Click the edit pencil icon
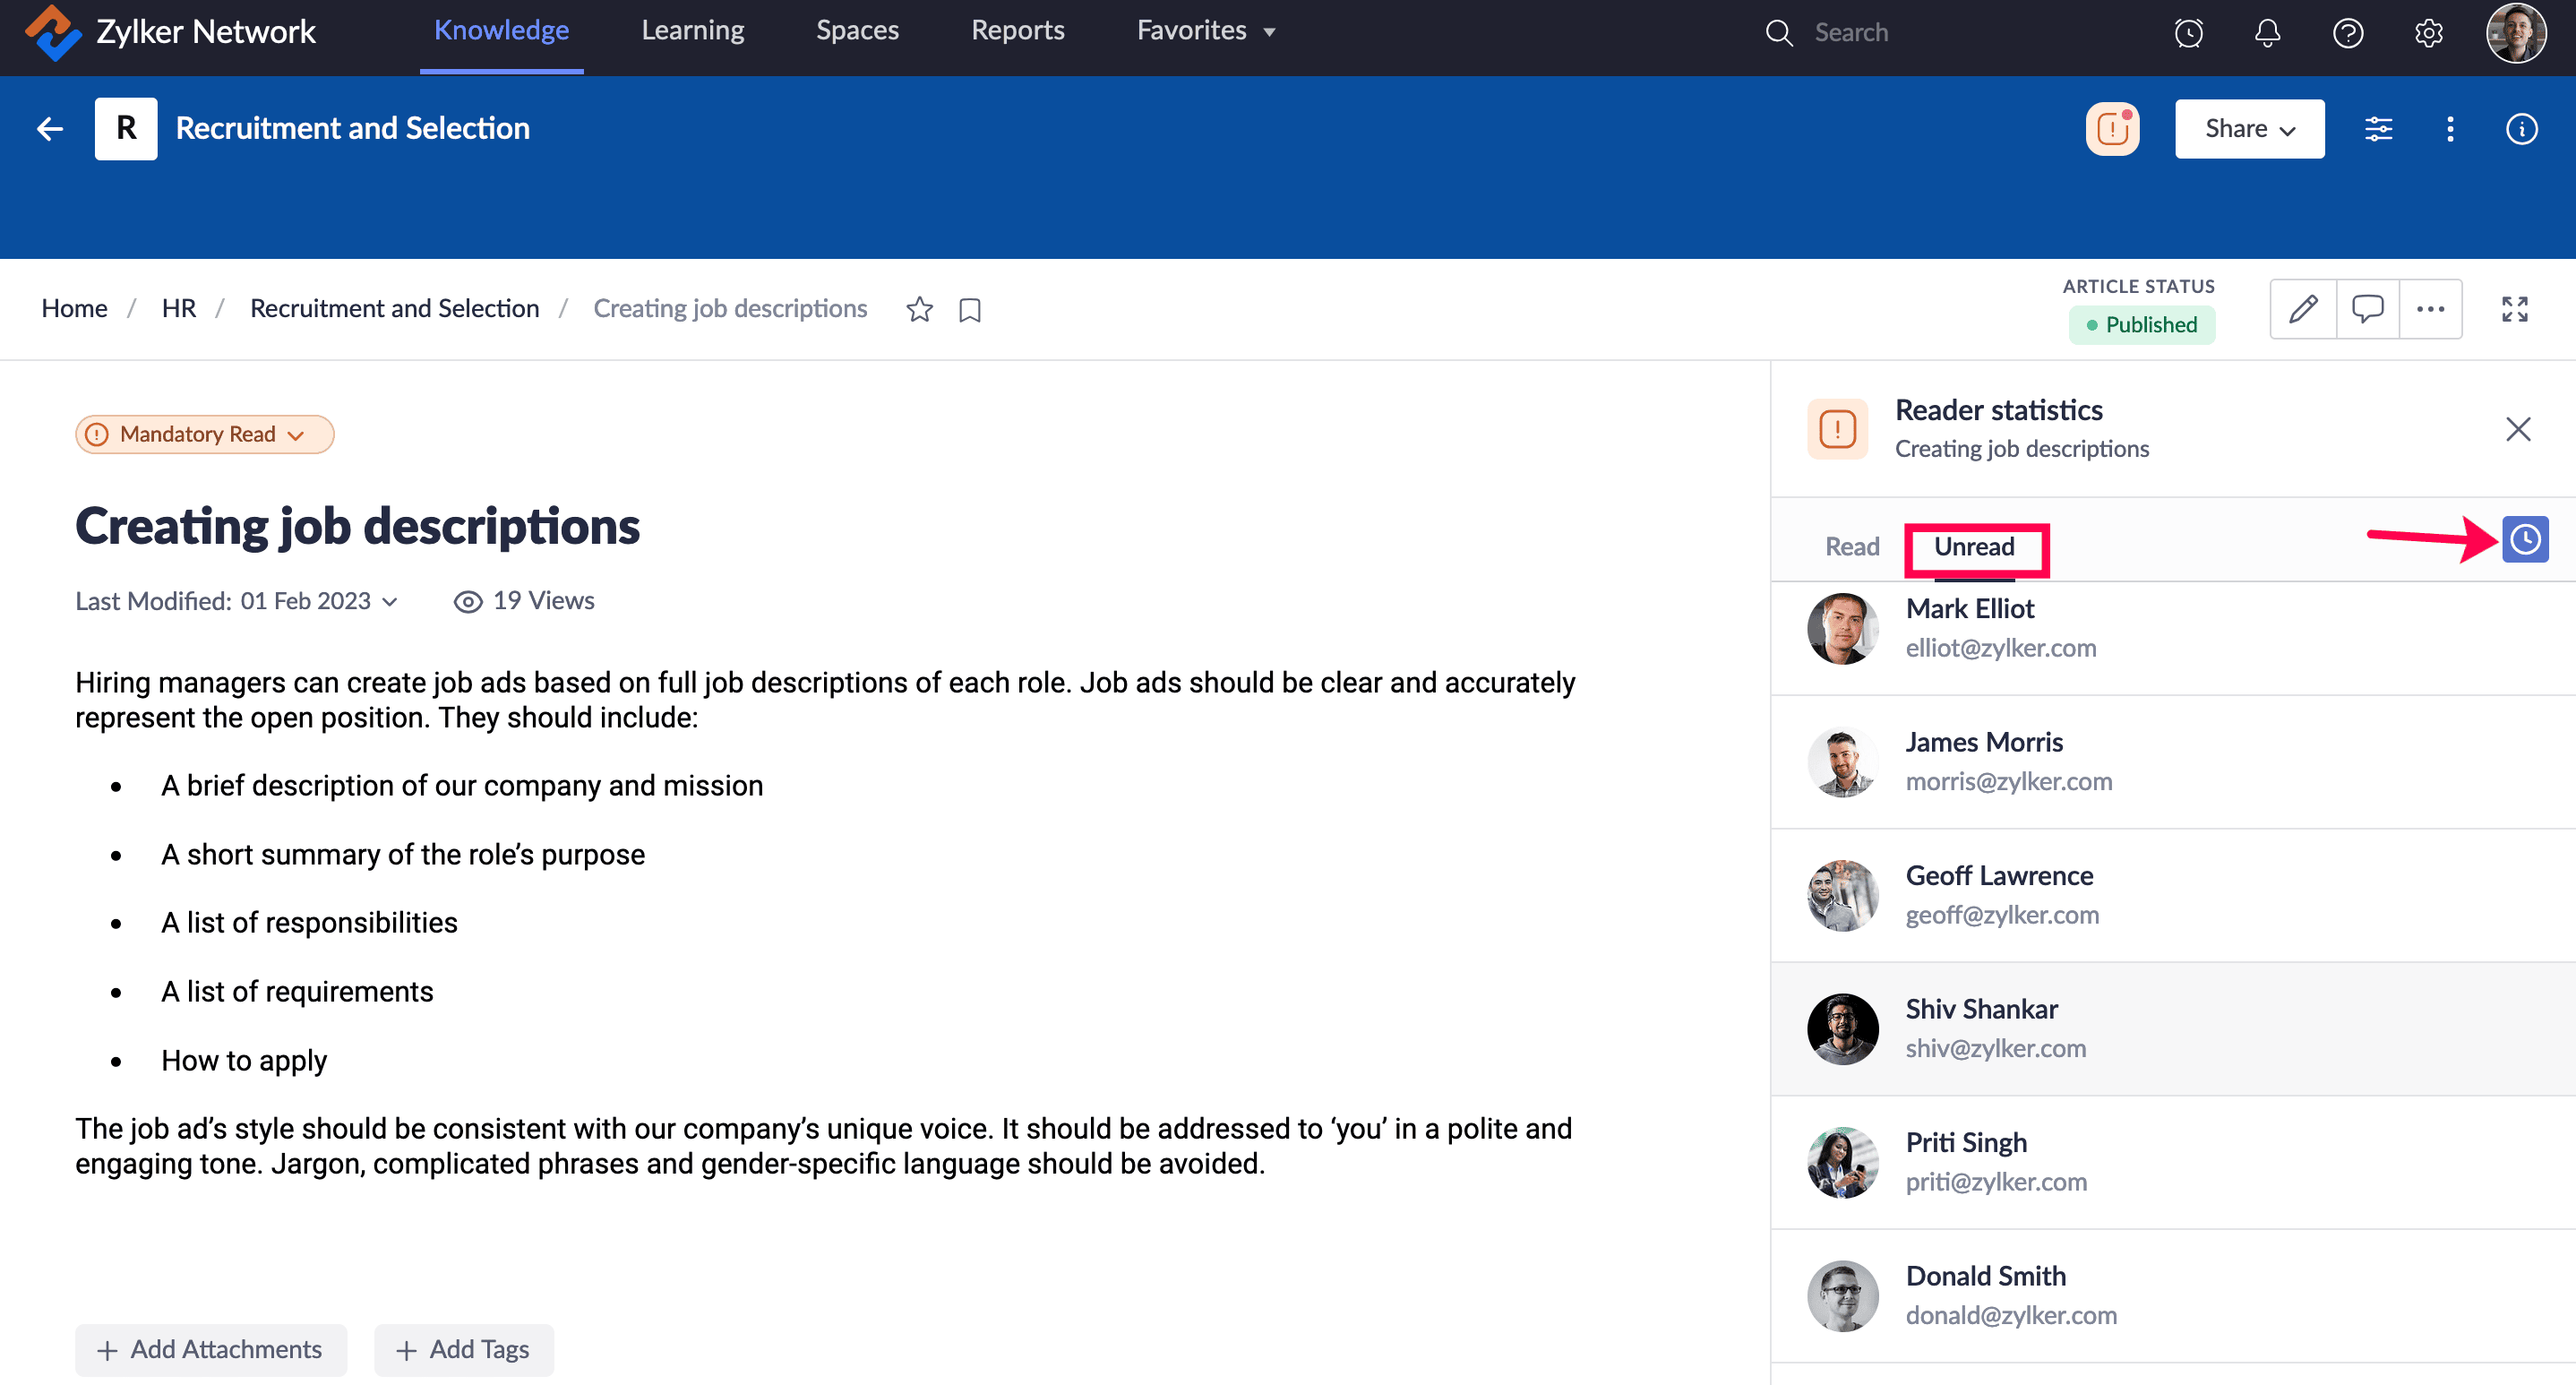 (x=2302, y=309)
